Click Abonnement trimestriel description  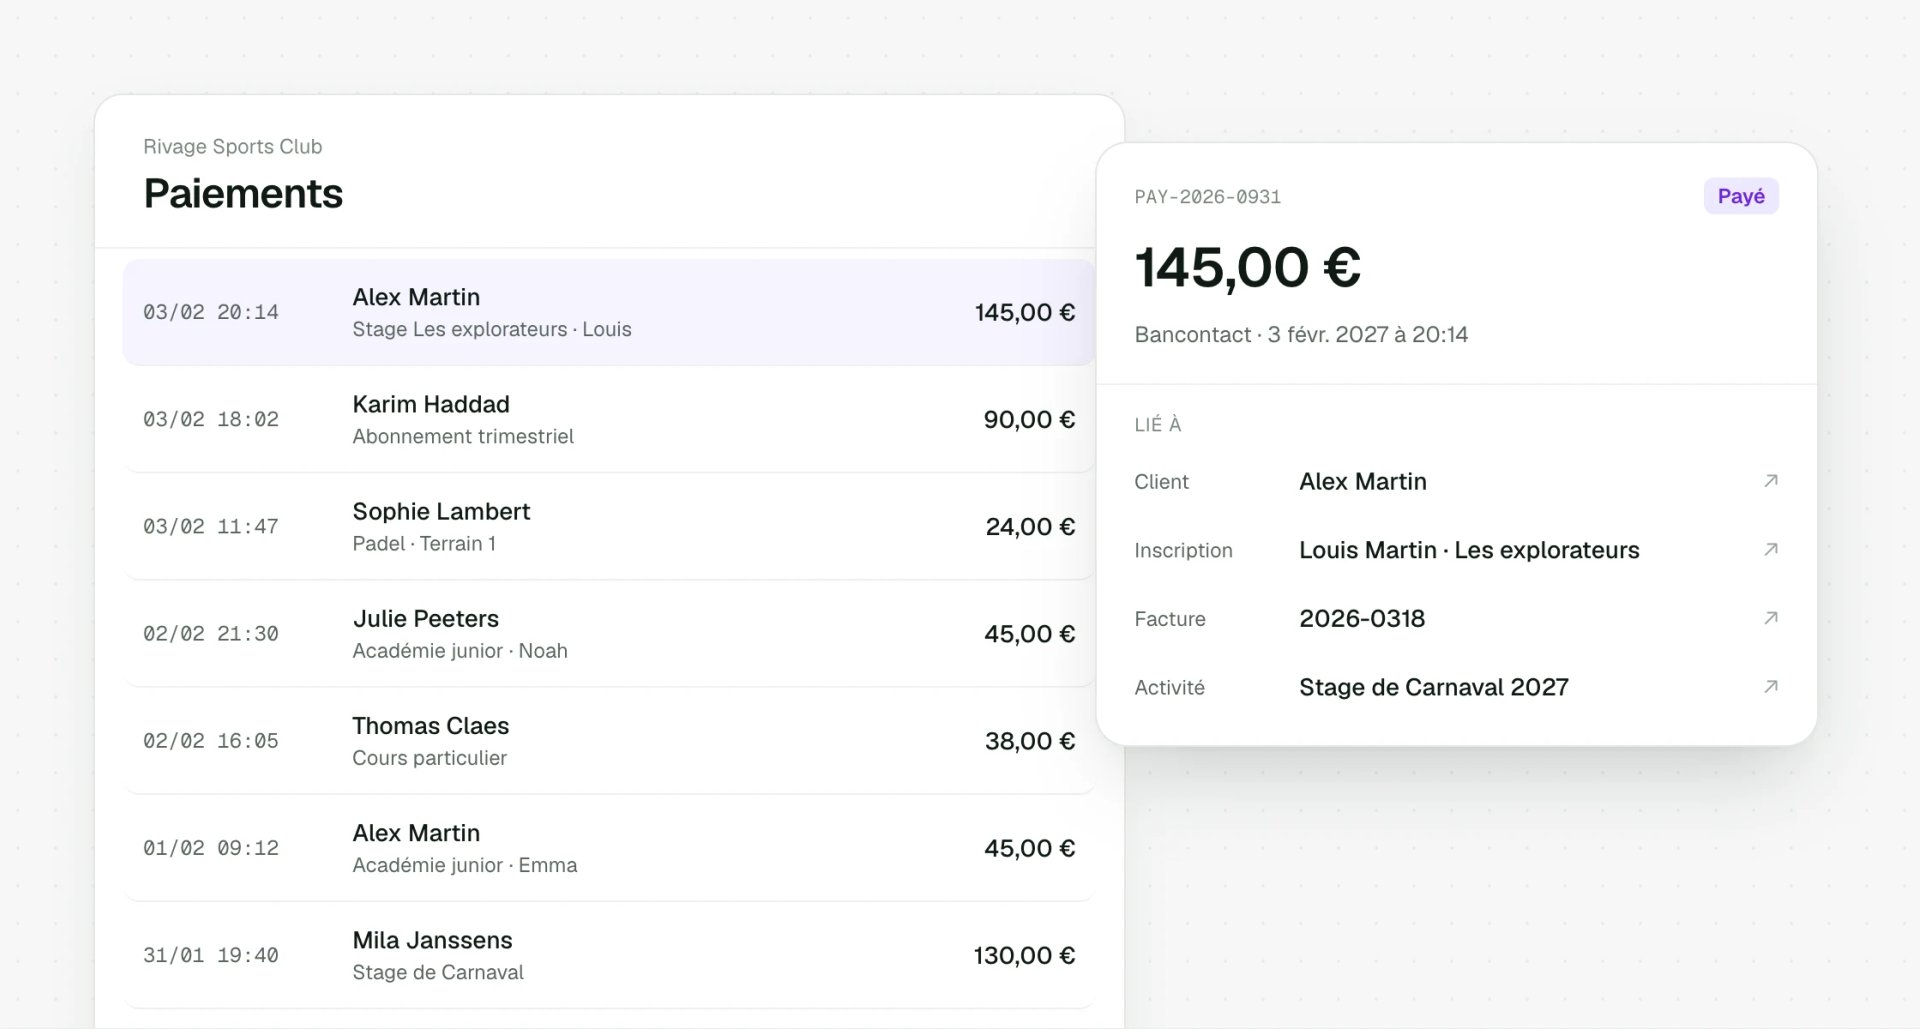463,437
